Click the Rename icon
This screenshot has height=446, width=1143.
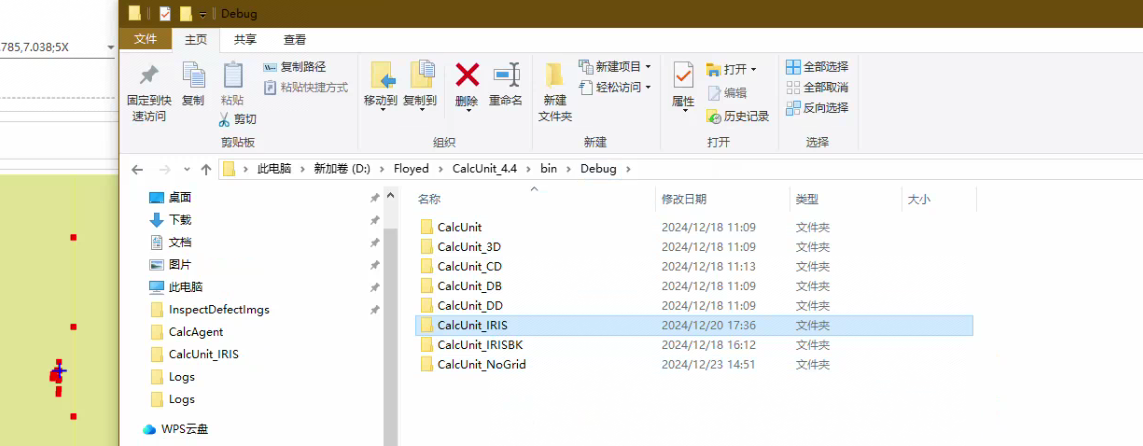click(506, 76)
